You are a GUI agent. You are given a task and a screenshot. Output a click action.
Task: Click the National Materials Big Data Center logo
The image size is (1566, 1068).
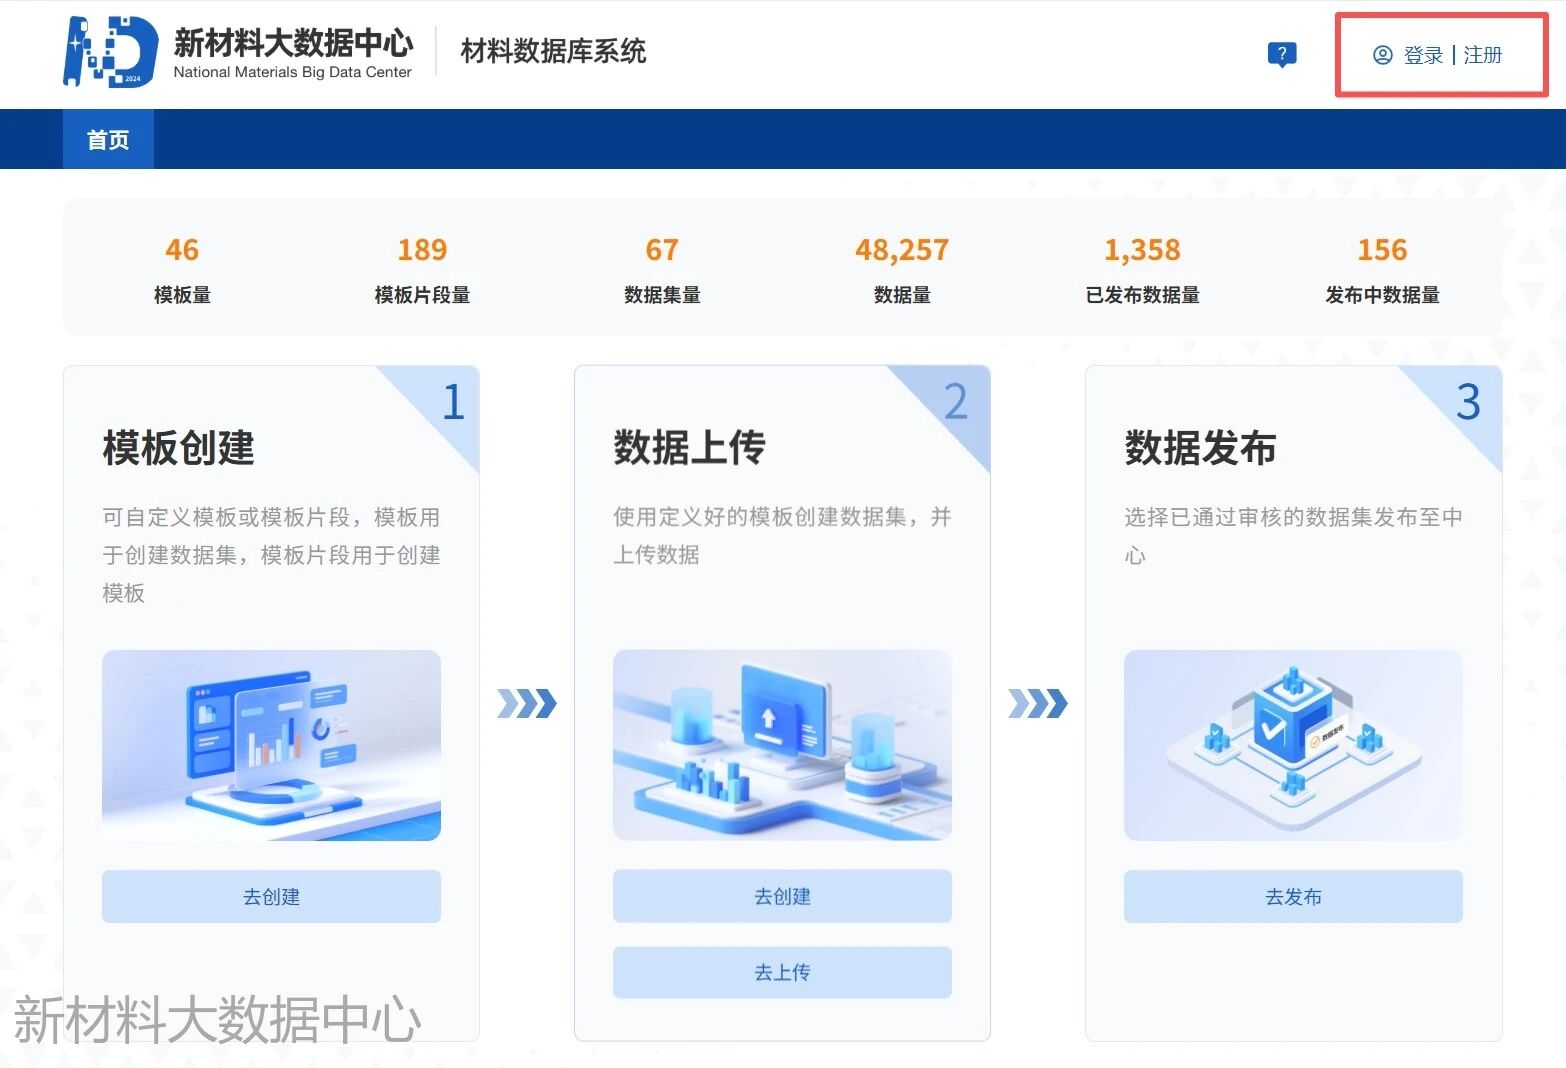[x=111, y=51]
